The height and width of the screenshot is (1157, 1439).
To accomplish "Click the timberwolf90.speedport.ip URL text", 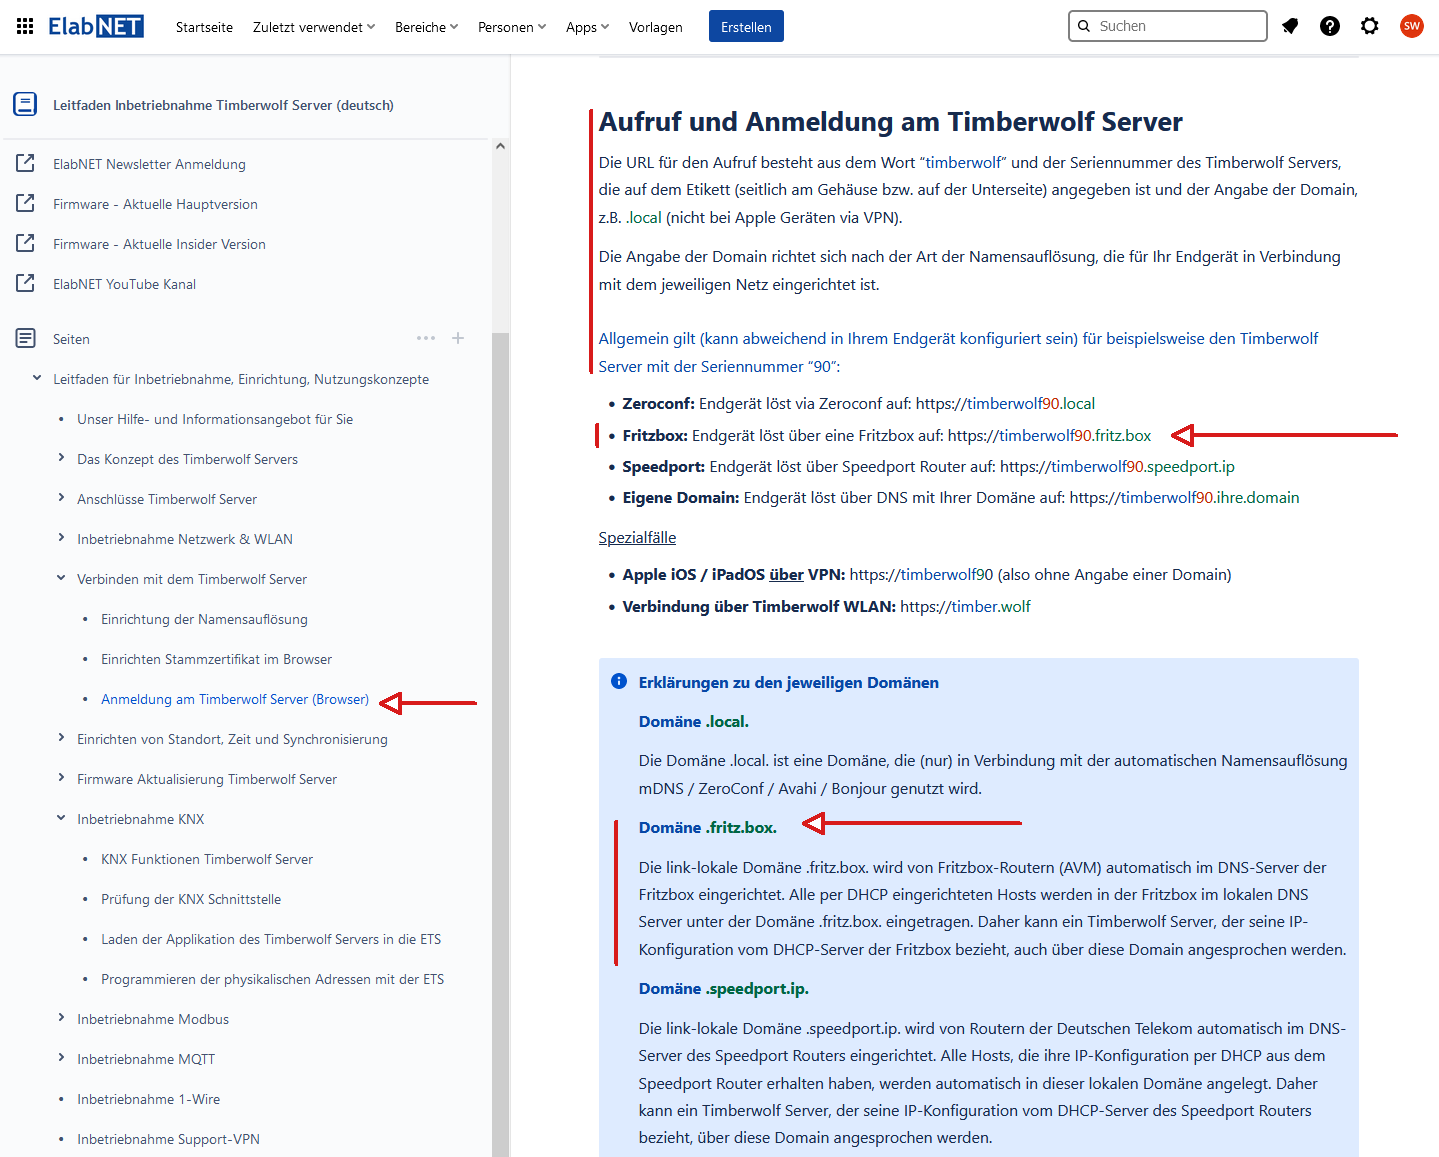I will [x=1117, y=466].
